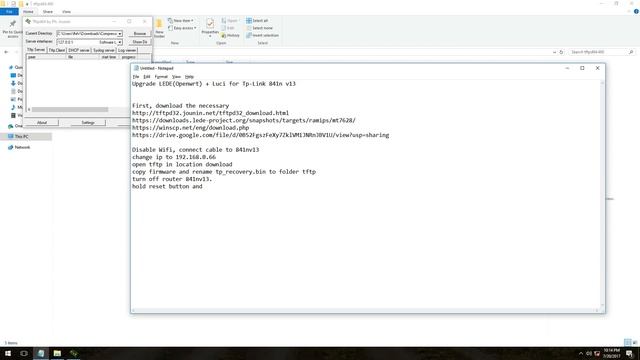The width and height of the screenshot is (640, 360).
Task: Click the 'hold reset button and' line
Action: click(167, 186)
